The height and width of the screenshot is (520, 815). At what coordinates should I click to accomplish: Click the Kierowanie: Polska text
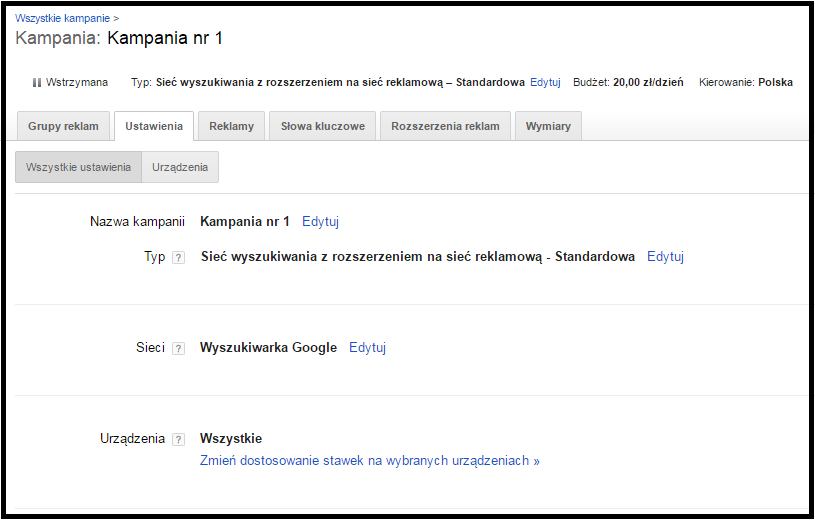tap(746, 82)
